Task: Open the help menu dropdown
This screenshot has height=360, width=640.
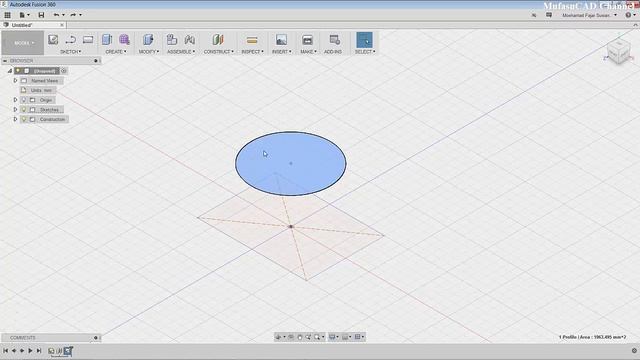Action: pyautogui.click(x=630, y=15)
